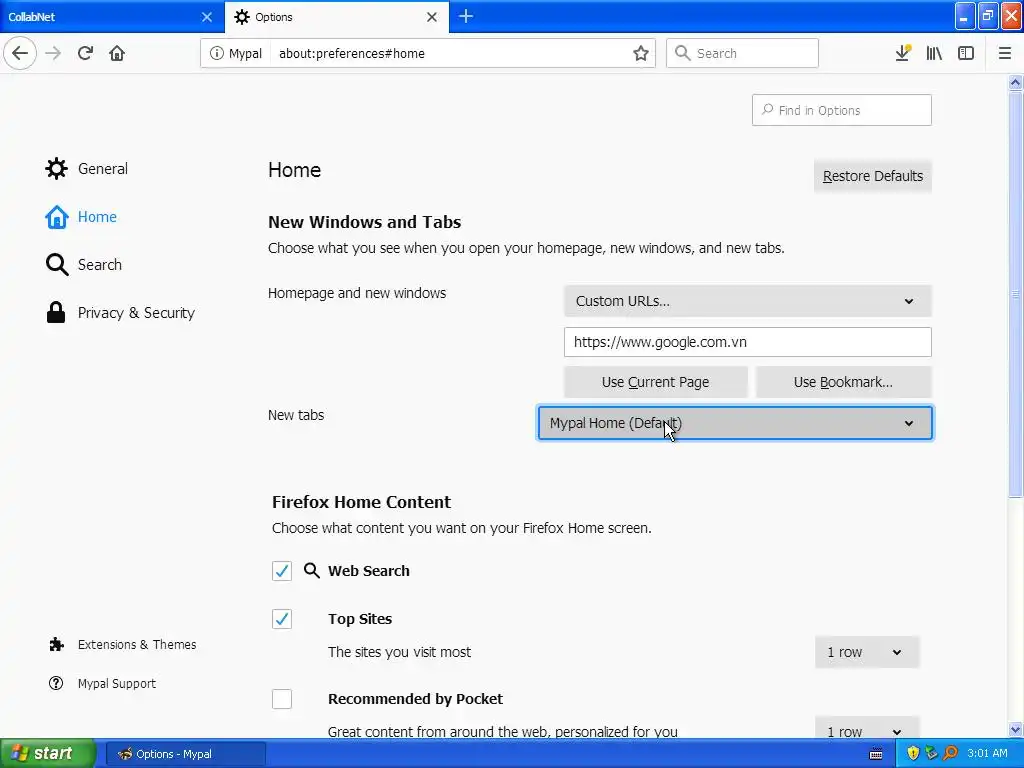Click the vertical scrollbar up arrow
Image resolution: width=1024 pixels, height=768 pixels.
pos(1015,82)
